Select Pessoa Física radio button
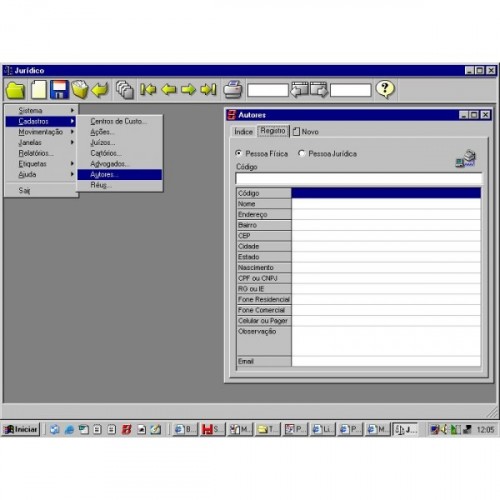The width and height of the screenshot is (500, 500). (238, 153)
